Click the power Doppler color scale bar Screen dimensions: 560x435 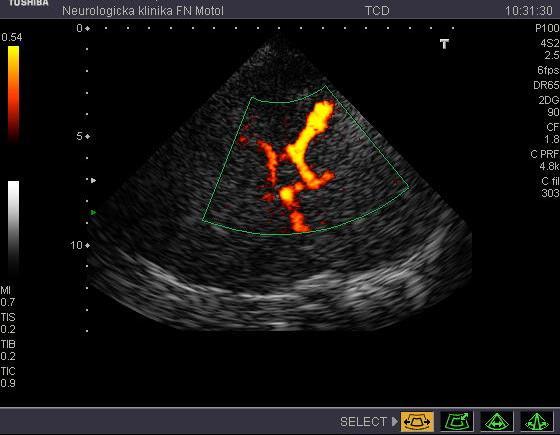(14, 94)
